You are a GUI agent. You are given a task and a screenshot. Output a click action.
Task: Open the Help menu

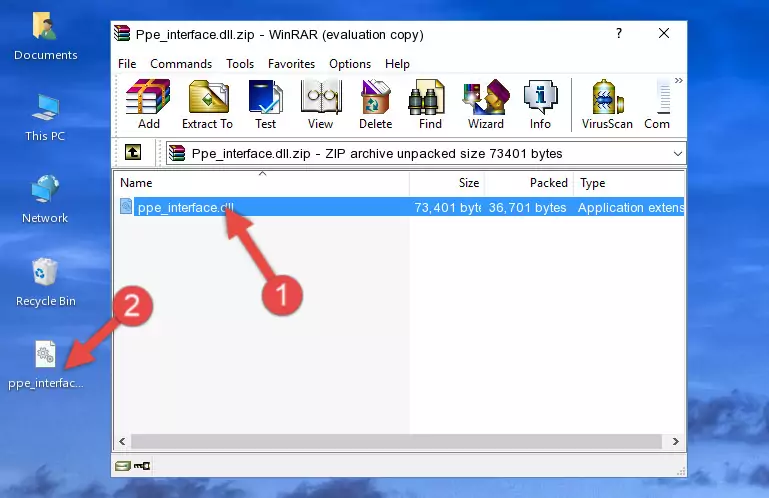(x=397, y=64)
